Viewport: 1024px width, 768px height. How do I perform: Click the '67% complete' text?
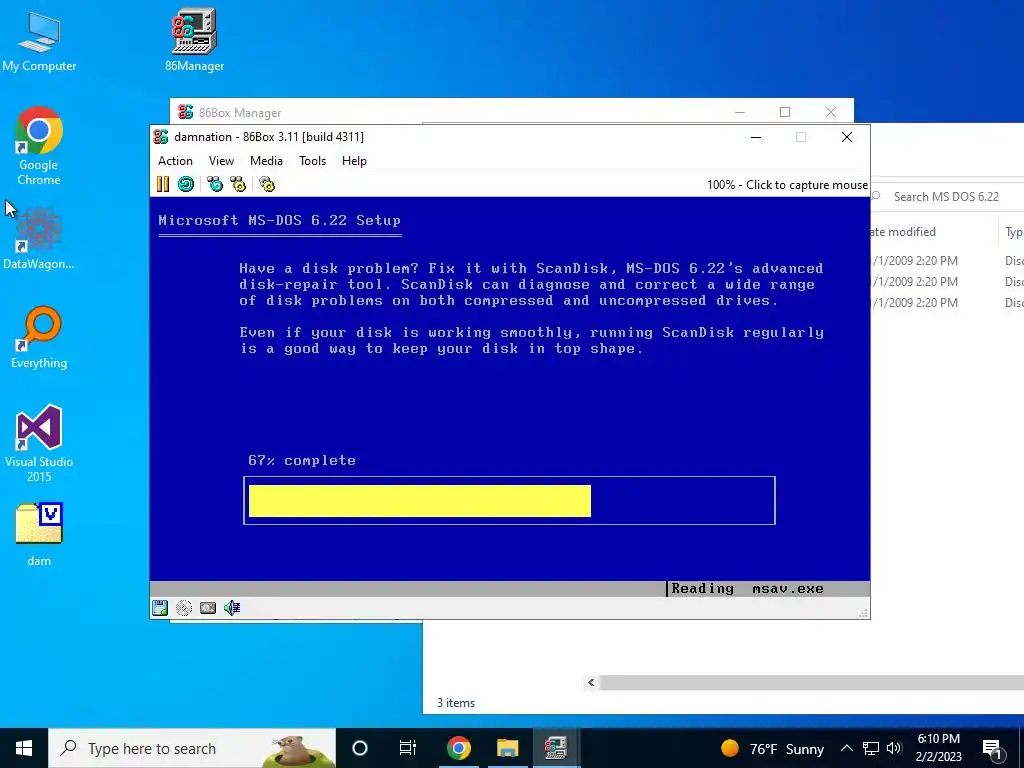(302, 460)
